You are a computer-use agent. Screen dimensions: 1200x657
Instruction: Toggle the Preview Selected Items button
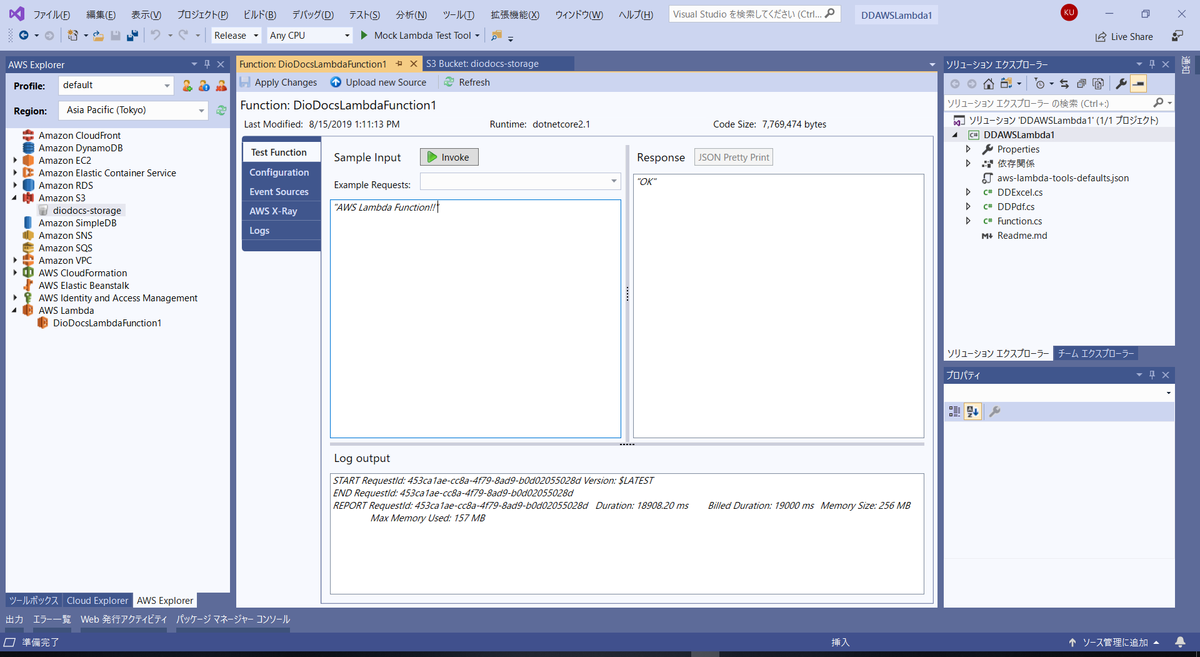pos(1138,84)
